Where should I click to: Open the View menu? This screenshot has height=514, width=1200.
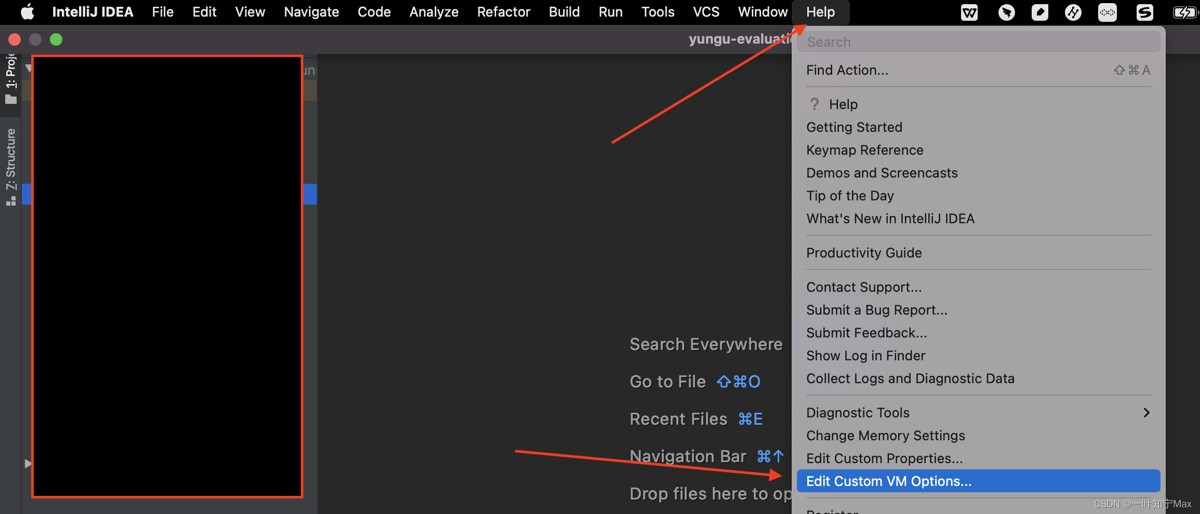(250, 12)
